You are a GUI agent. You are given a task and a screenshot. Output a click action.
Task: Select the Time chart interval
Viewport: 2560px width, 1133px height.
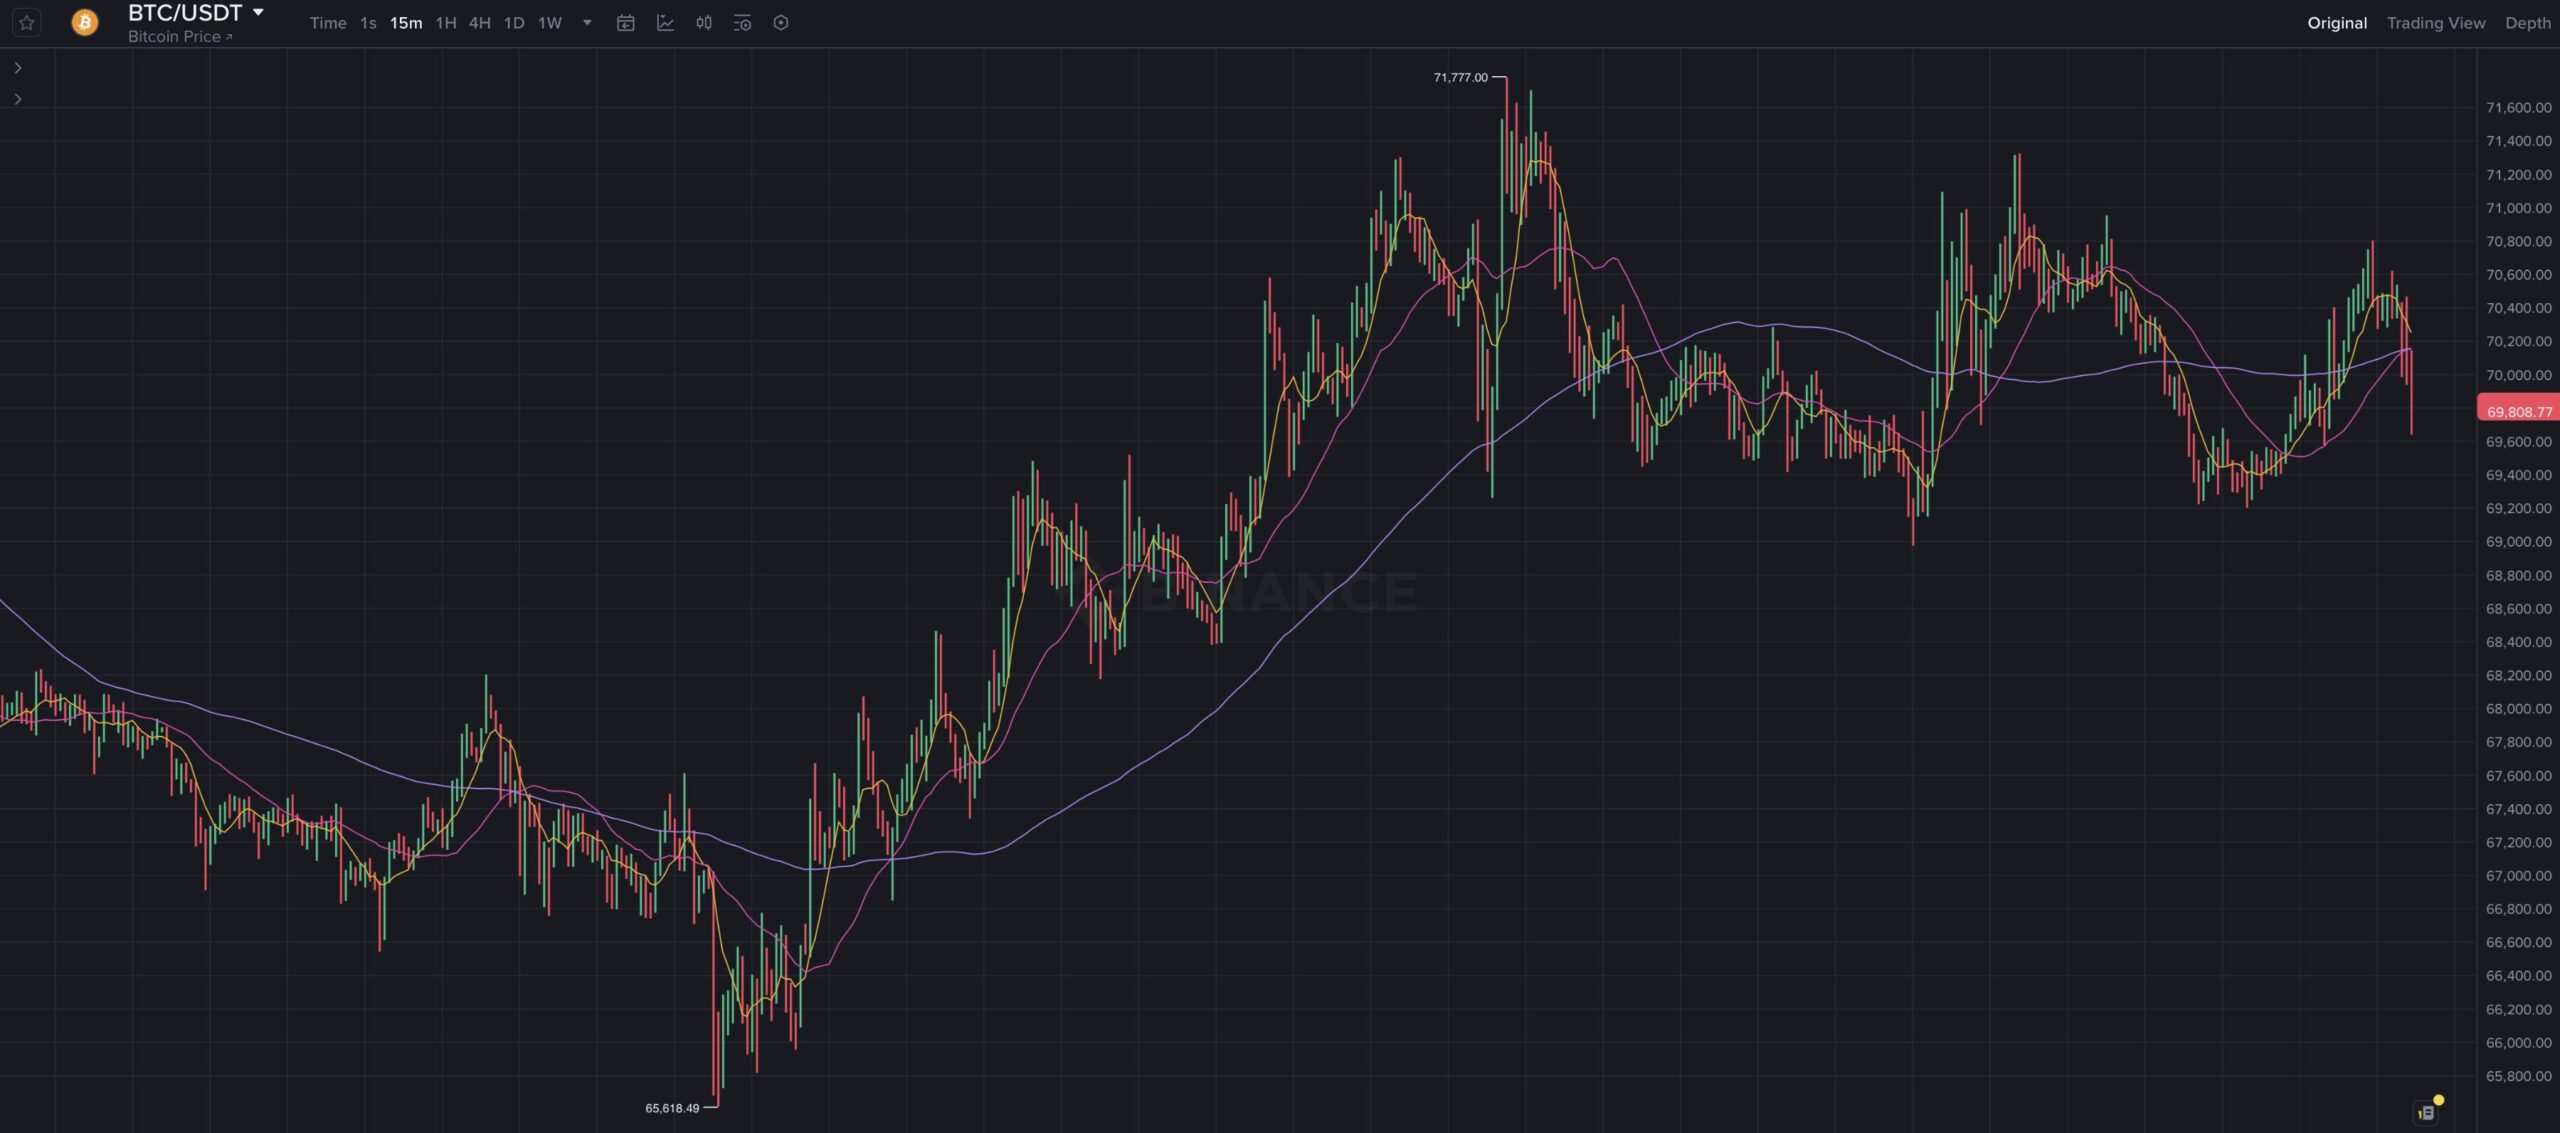pyautogui.click(x=328, y=23)
